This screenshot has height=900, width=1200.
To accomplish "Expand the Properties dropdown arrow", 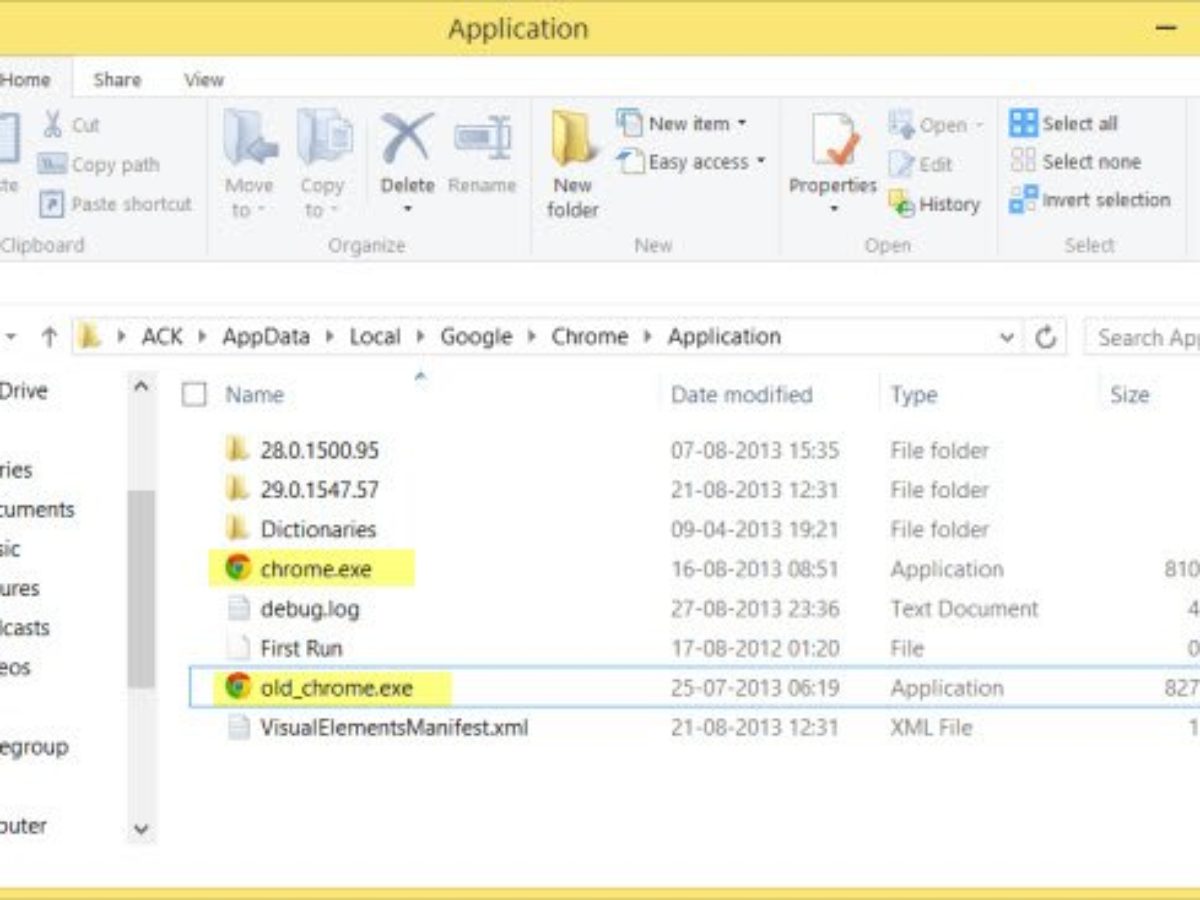I will (834, 210).
